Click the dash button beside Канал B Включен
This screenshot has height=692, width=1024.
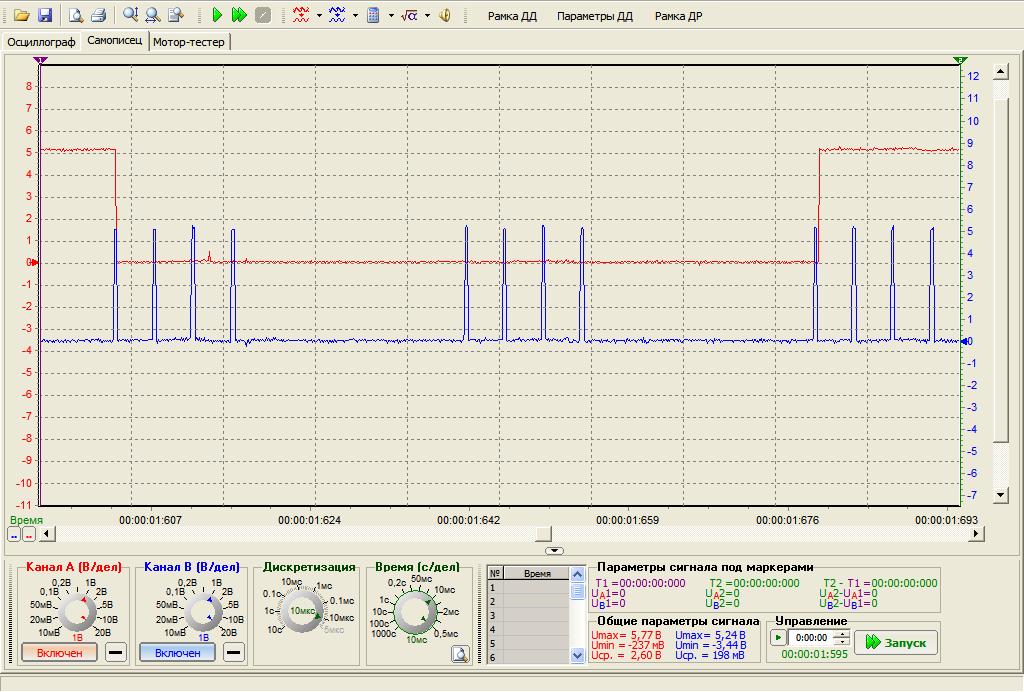[234, 652]
